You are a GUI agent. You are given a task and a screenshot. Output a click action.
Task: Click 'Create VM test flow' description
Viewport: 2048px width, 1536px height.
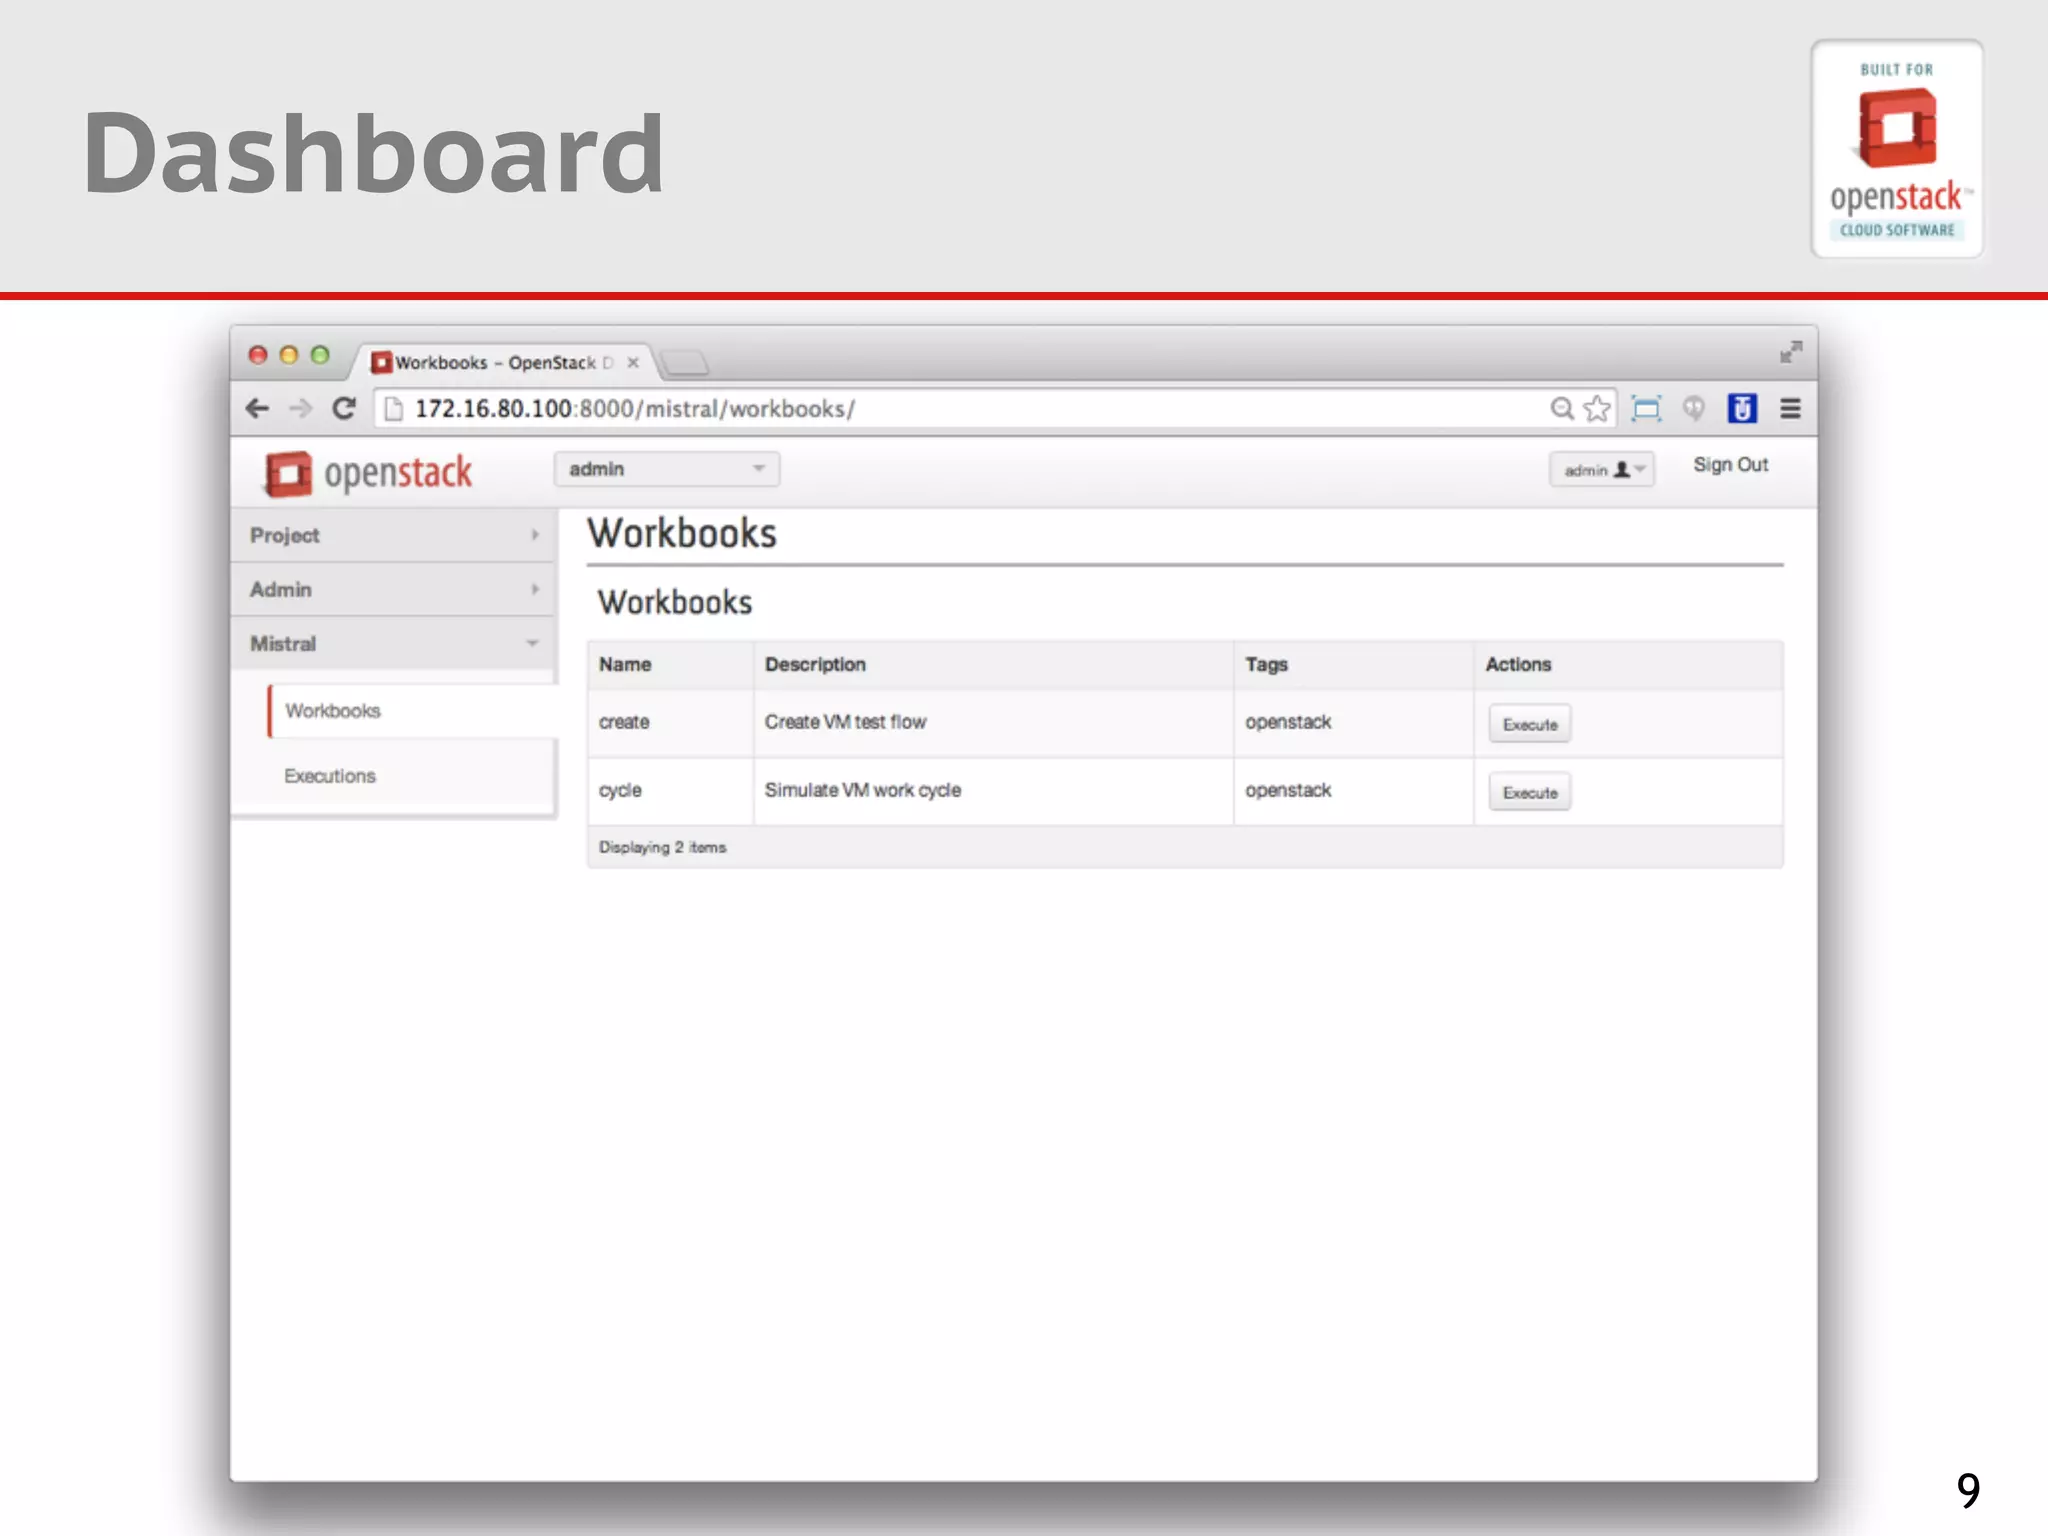[x=845, y=722]
